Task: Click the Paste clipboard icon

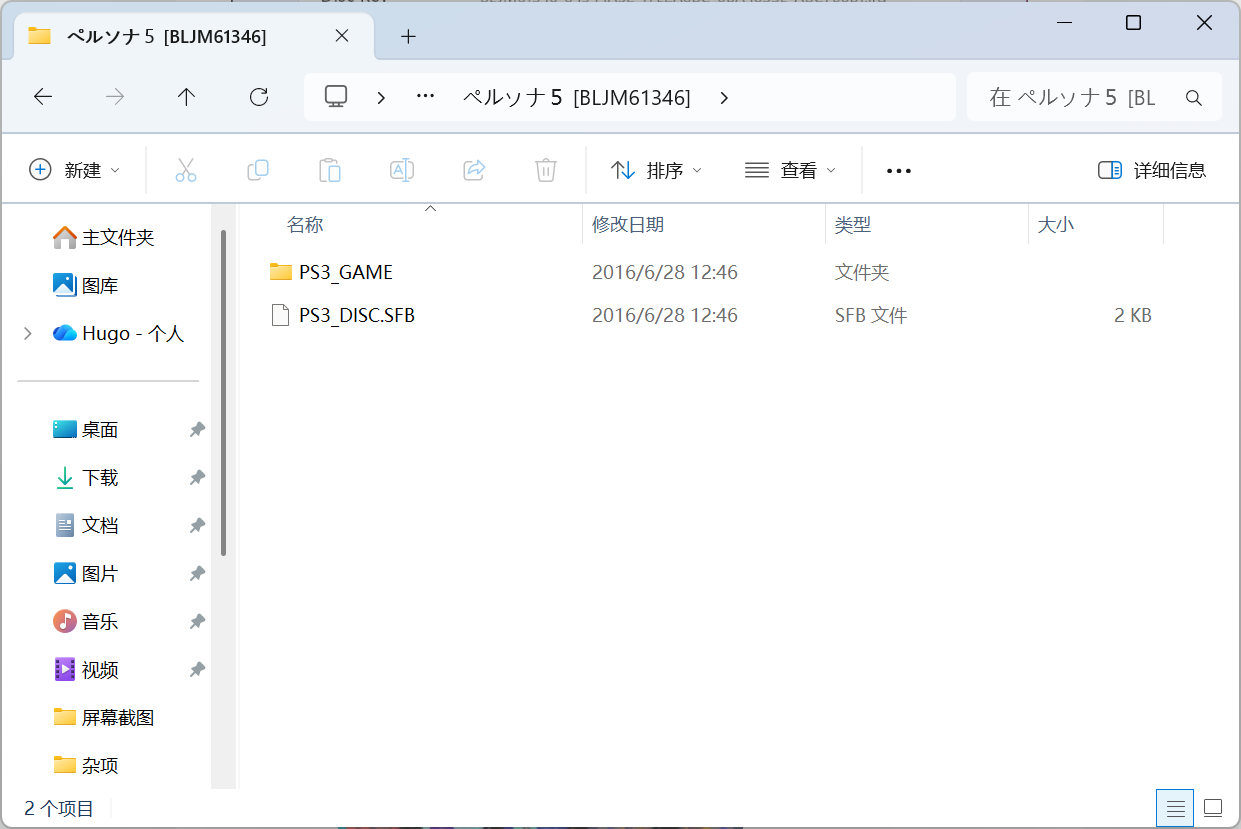Action: (330, 170)
